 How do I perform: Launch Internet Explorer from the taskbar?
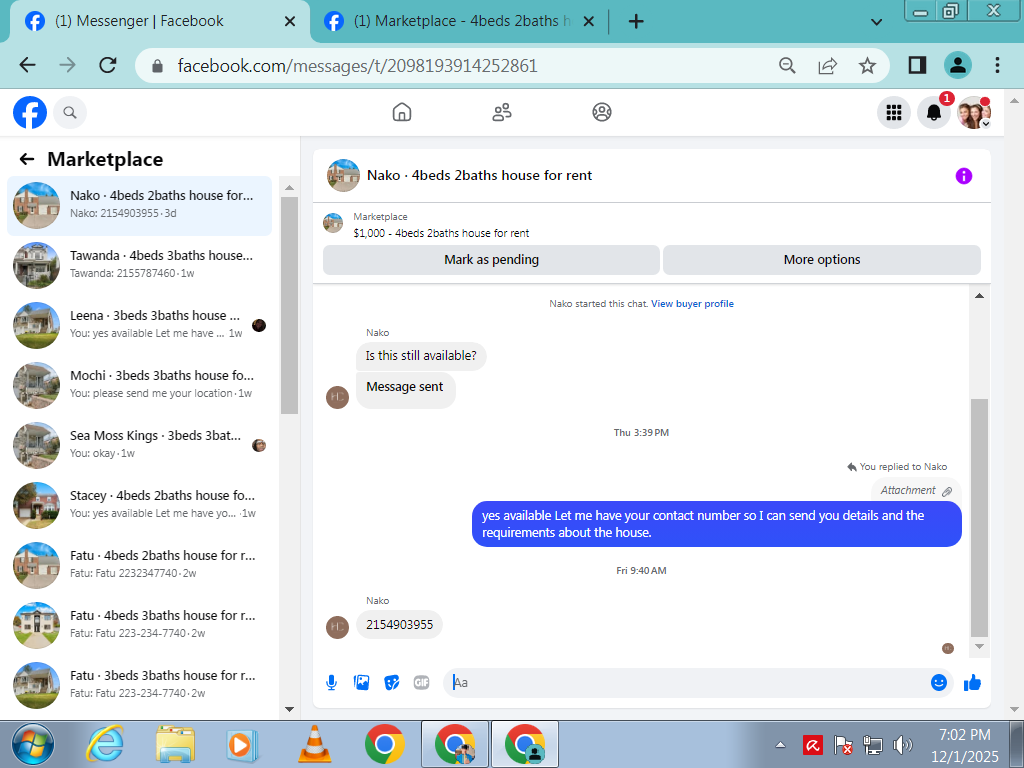click(x=104, y=744)
